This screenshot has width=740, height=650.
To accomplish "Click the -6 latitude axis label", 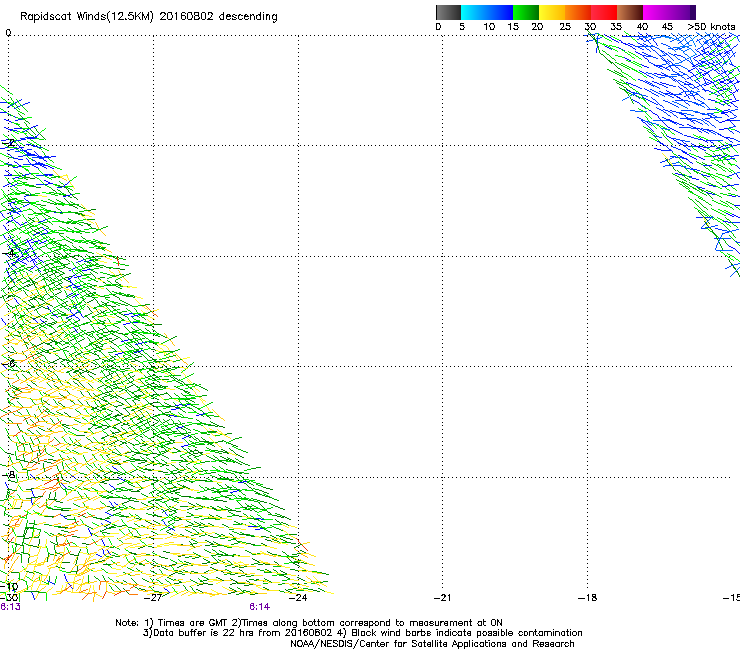I will pyautogui.click(x=9, y=363).
